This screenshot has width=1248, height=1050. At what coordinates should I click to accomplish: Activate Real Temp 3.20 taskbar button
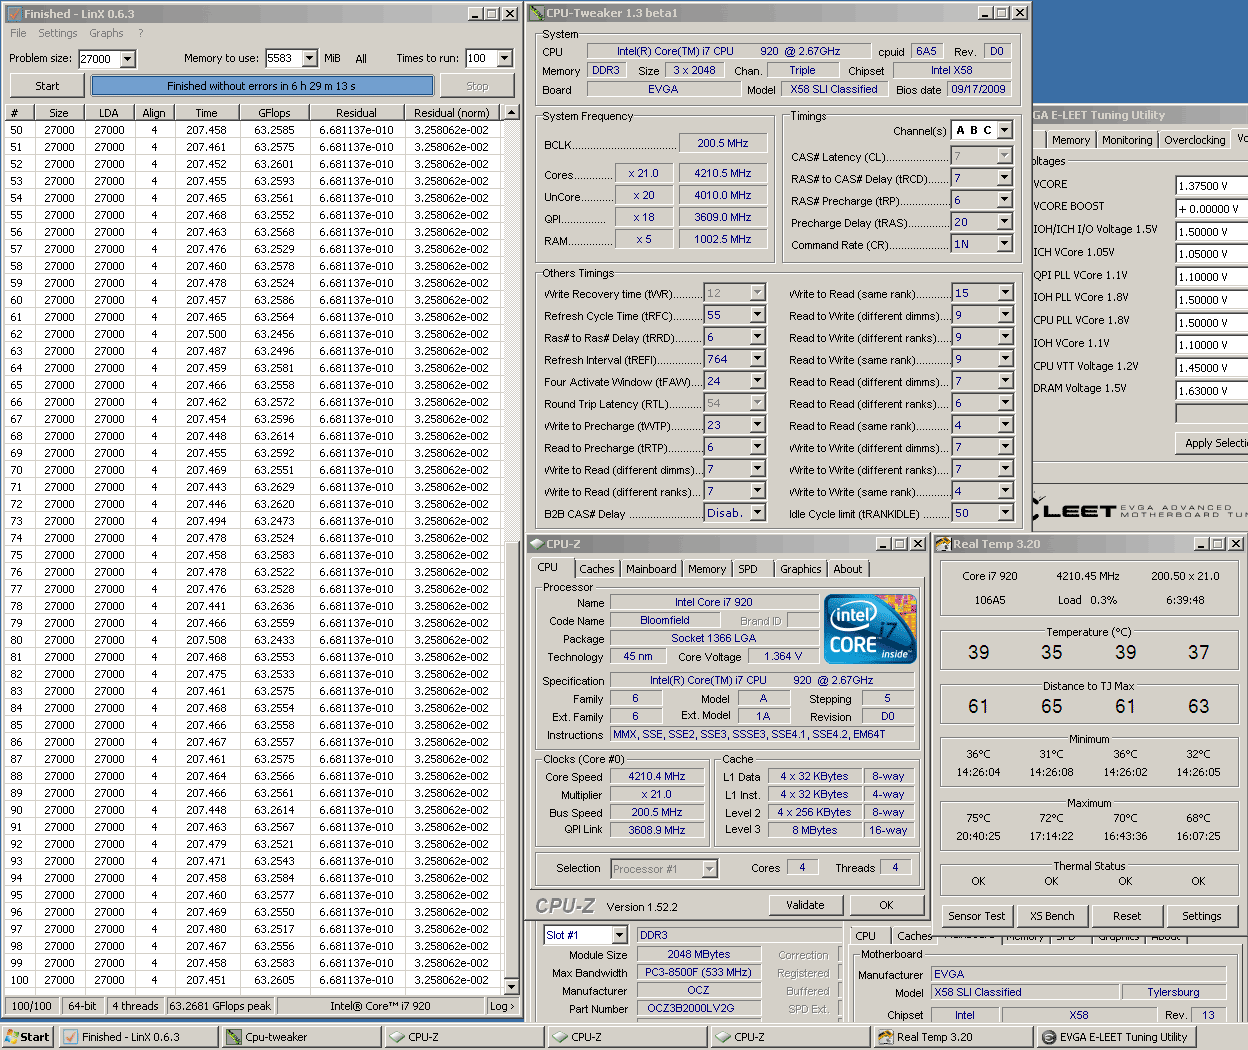(x=953, y=1037)
